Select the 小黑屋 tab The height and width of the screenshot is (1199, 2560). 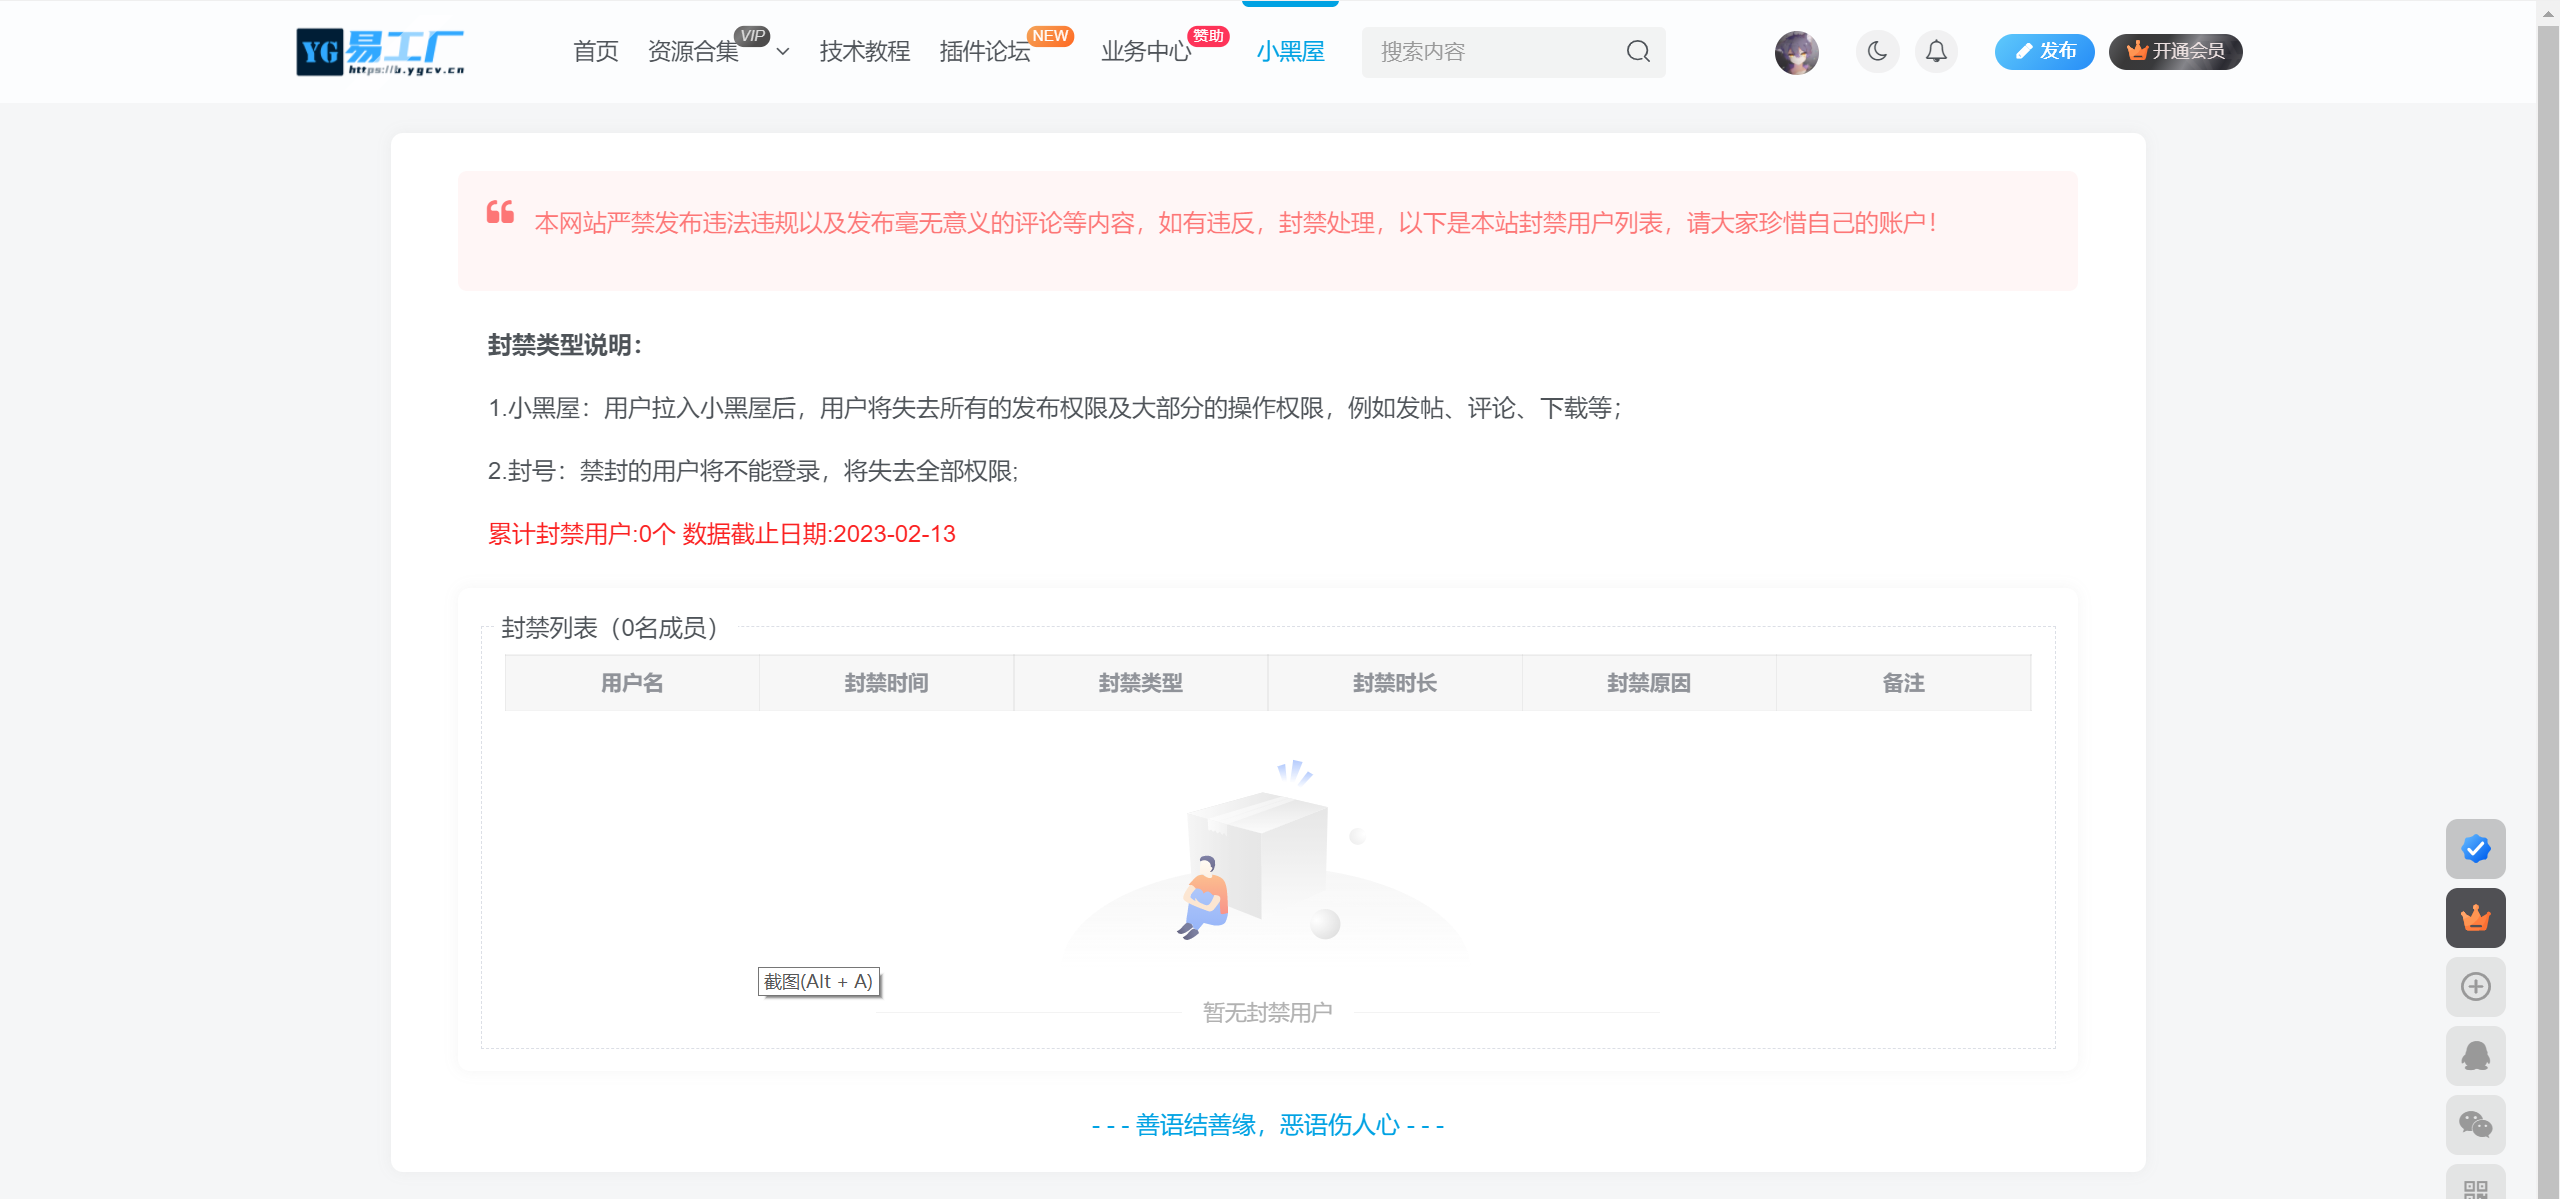pos(1290,52)
